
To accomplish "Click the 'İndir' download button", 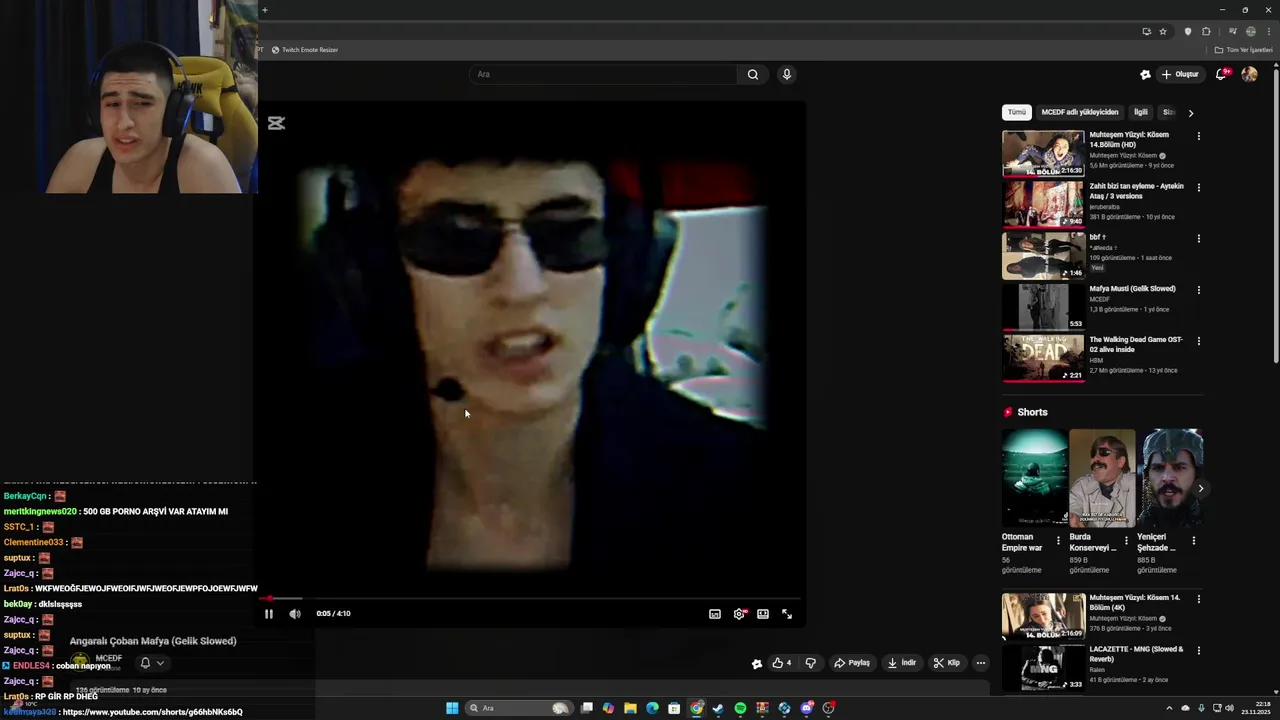I will 902,663.
